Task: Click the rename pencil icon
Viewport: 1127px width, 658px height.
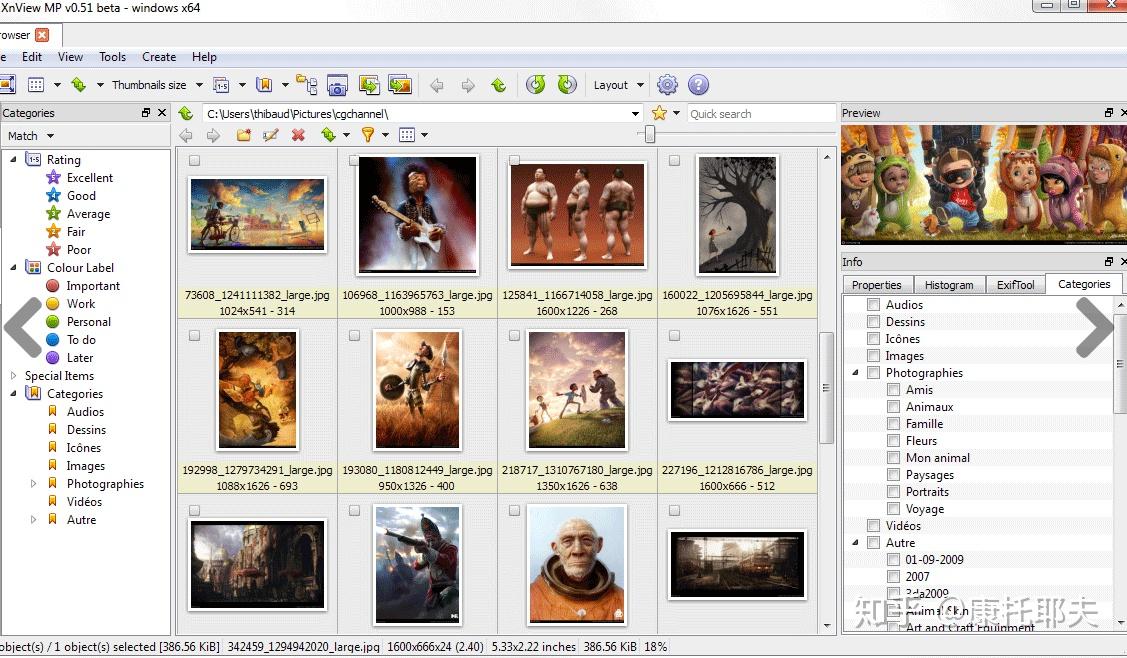Action: point(270,135)
